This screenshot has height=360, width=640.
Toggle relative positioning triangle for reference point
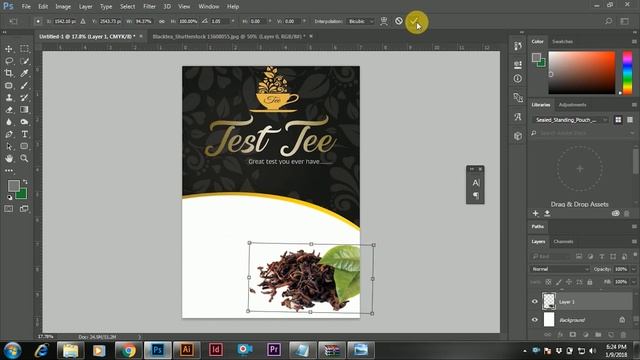click(x=83, y=21)
